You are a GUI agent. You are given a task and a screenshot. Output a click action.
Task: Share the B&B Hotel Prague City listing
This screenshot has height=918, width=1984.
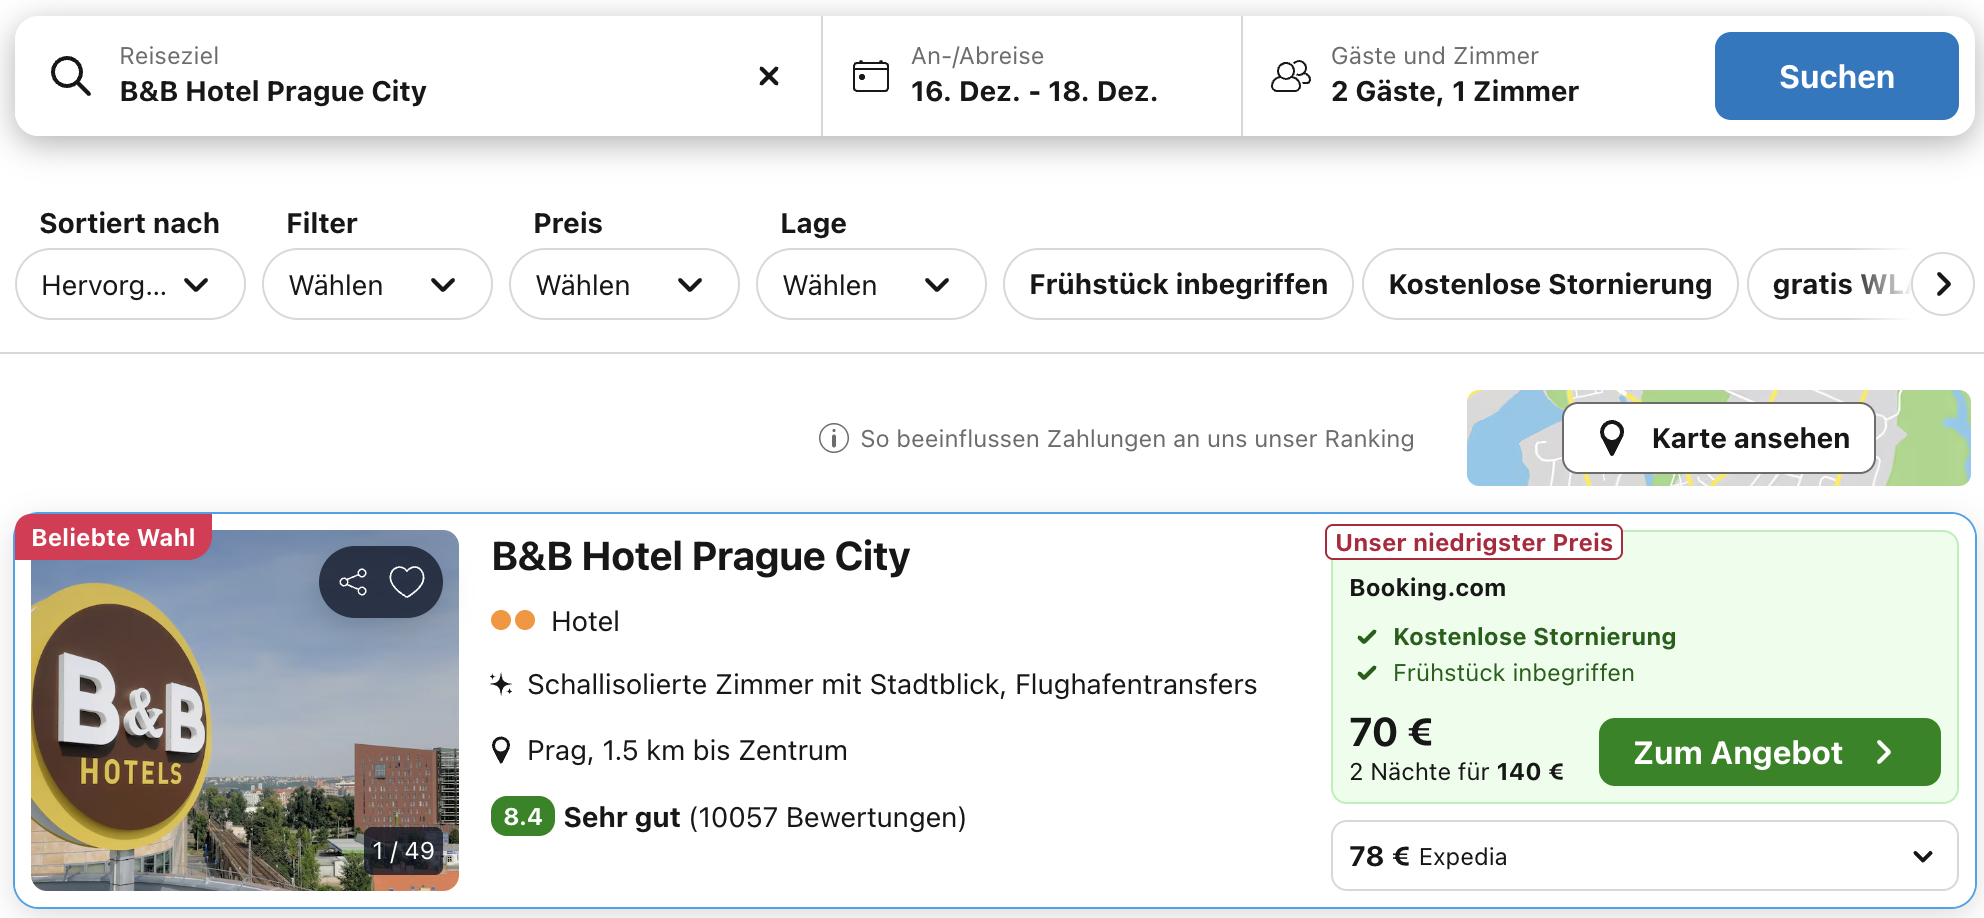click(x=353, y=582)
